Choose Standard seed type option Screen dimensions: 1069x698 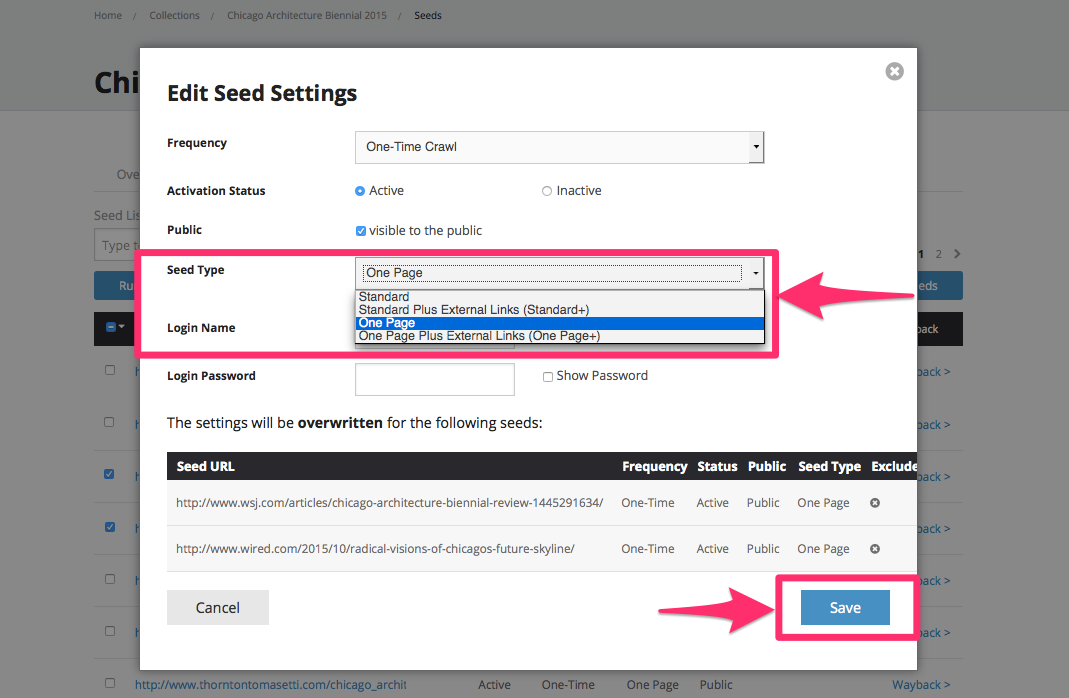tap(384, 297)
